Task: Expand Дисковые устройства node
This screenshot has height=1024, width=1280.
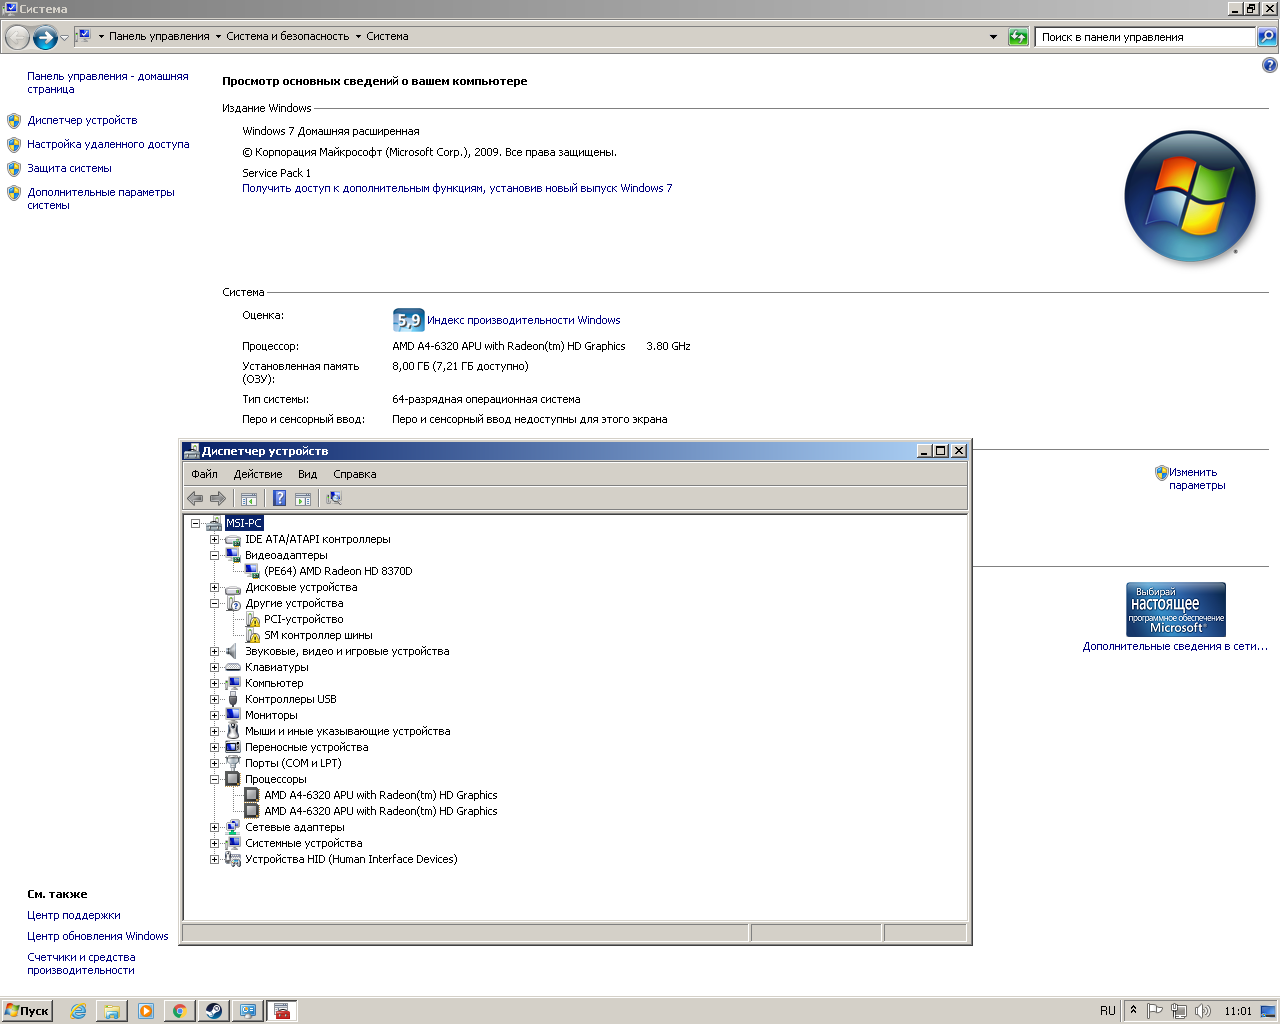Action: pos(214,588)
